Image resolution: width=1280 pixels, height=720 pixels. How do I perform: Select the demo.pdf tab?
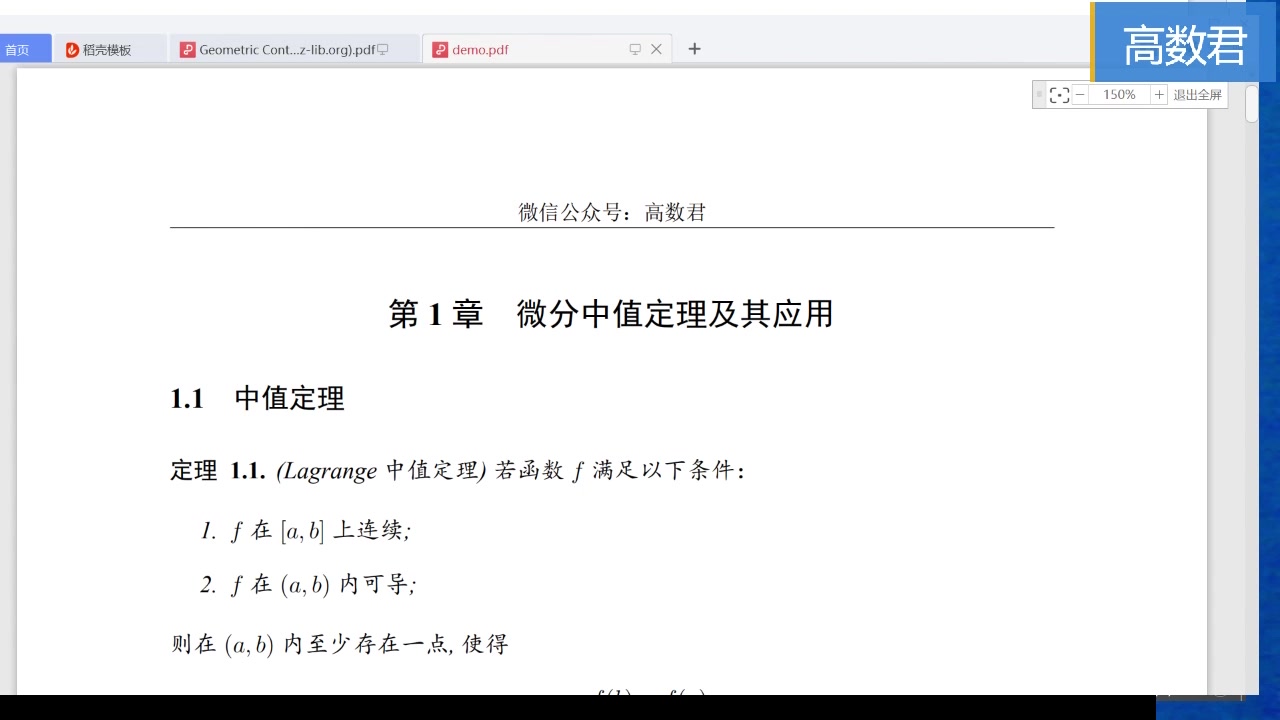point(548,49)
